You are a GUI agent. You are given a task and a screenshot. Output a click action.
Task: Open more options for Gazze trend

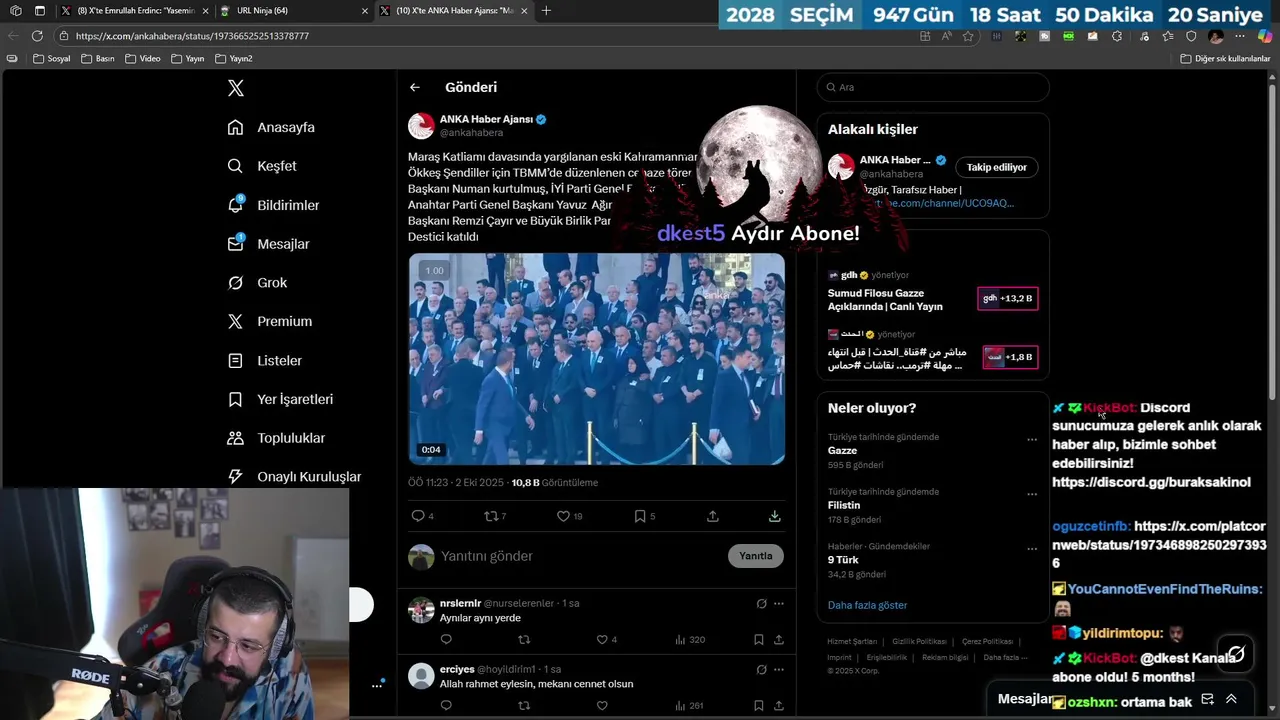click(x=1032, y=439)
